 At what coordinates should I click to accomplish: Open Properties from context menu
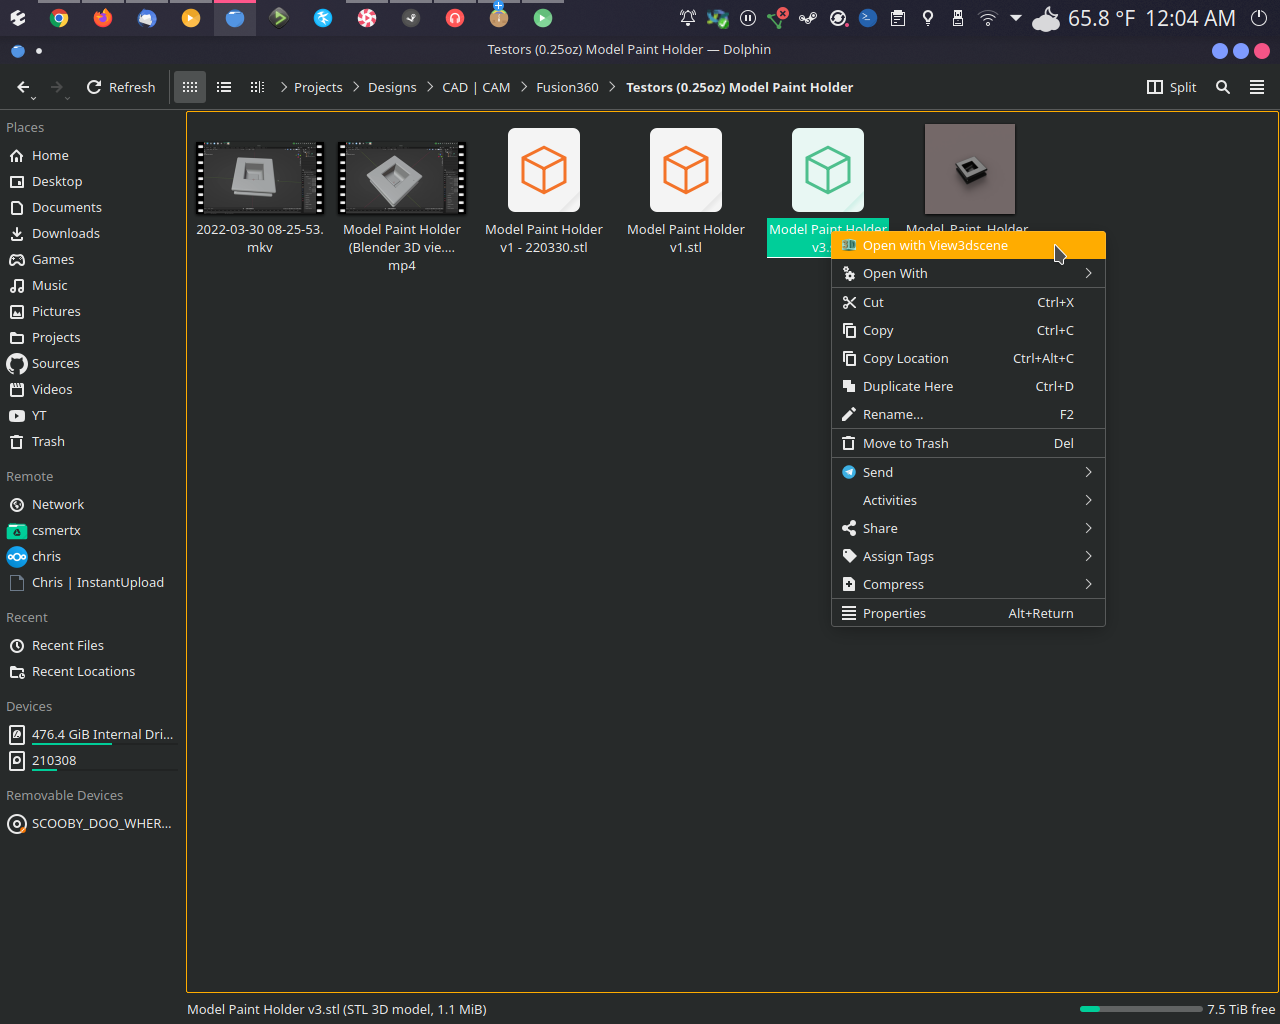(x=968, y=614)
